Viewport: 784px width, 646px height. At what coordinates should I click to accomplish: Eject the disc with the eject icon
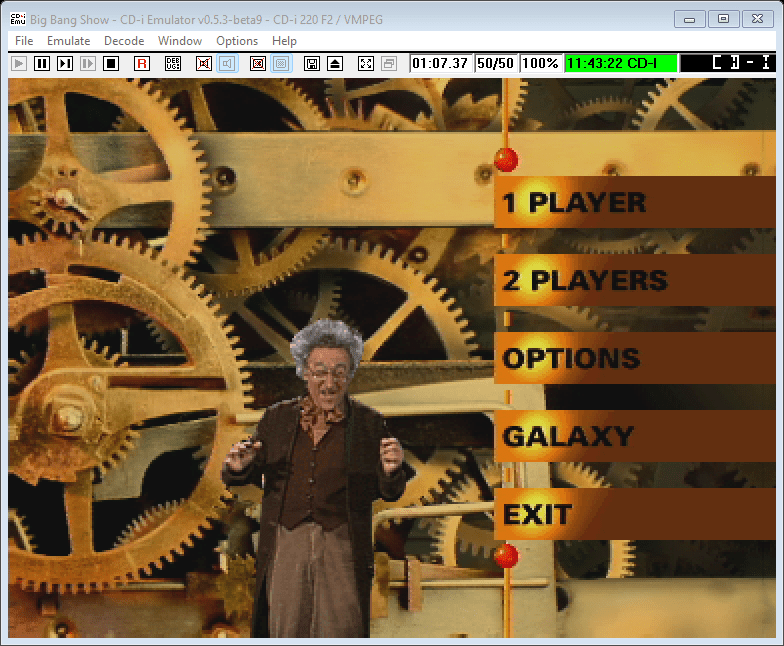[x=335, y=63]
